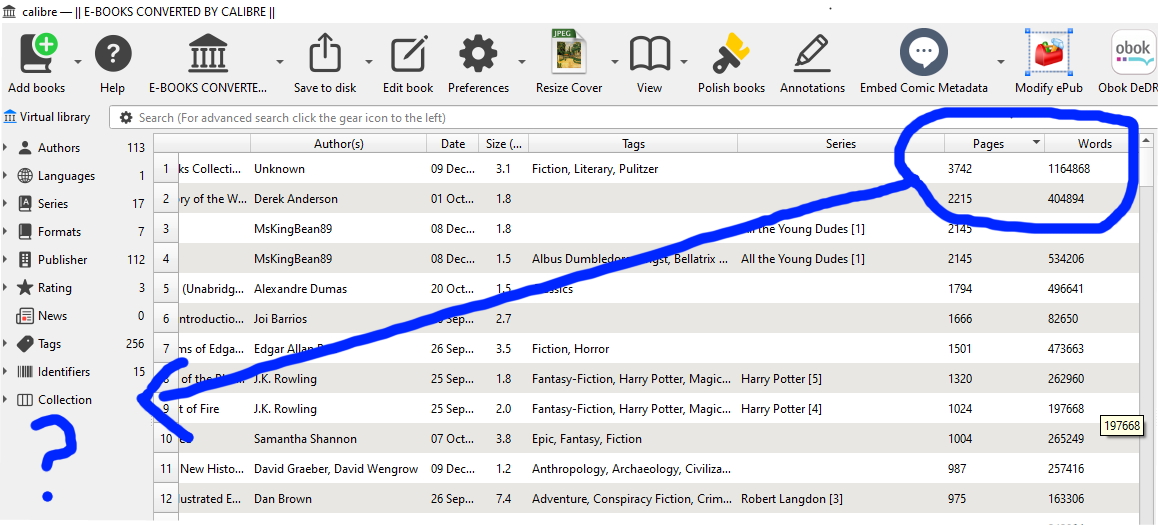Click the Polish books brush icon
1158x525 pixels.
click(731, 55)
